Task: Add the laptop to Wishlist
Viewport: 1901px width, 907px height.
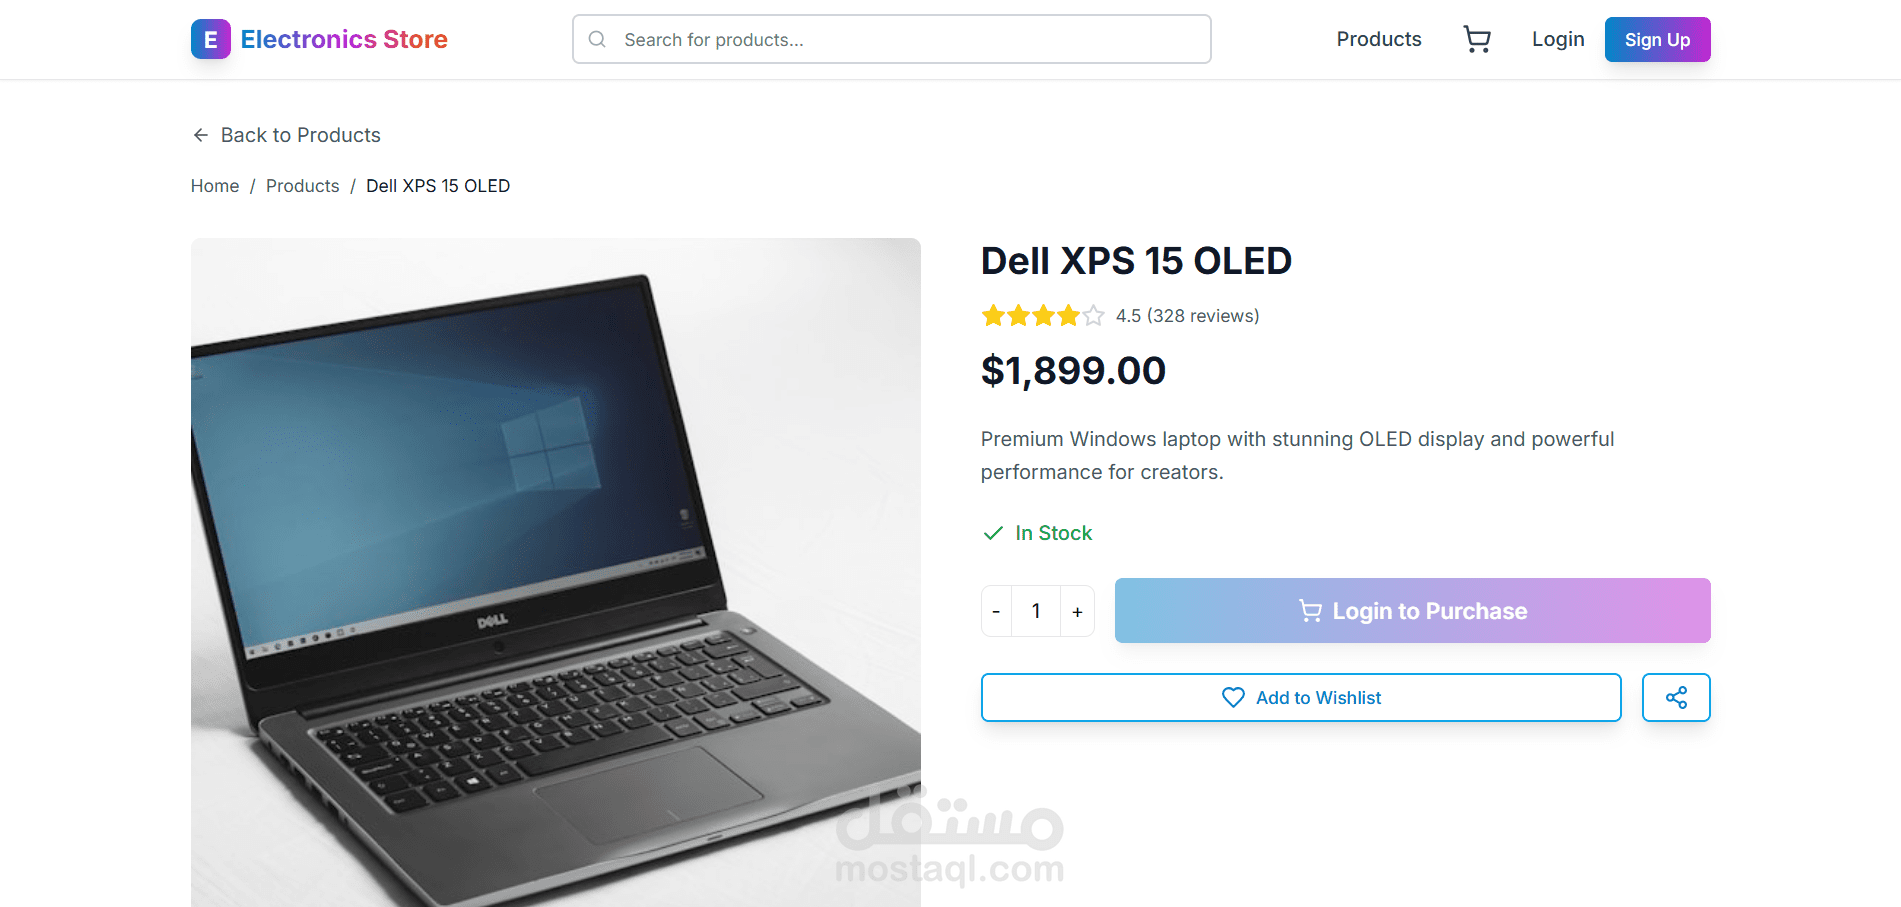Action: (x=1301, y=697)
